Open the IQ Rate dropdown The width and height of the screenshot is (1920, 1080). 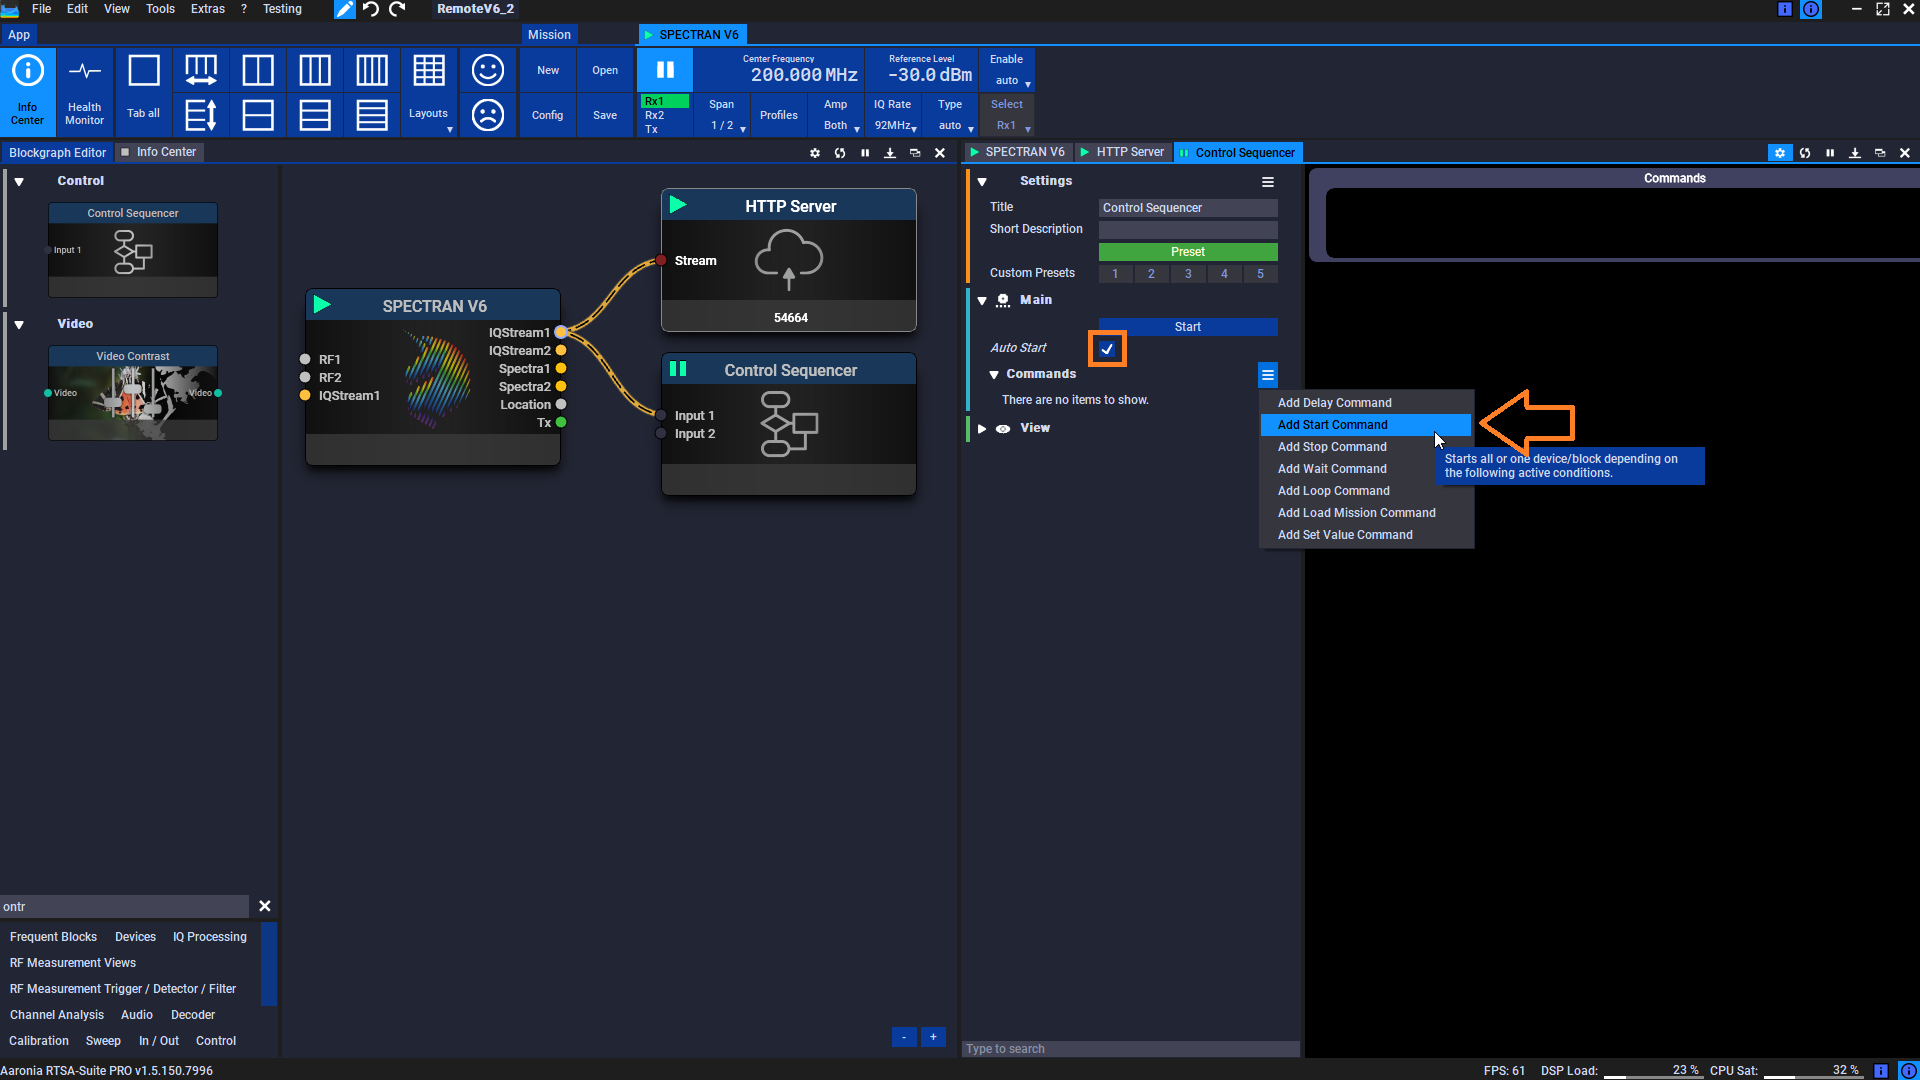coord(893,115)
